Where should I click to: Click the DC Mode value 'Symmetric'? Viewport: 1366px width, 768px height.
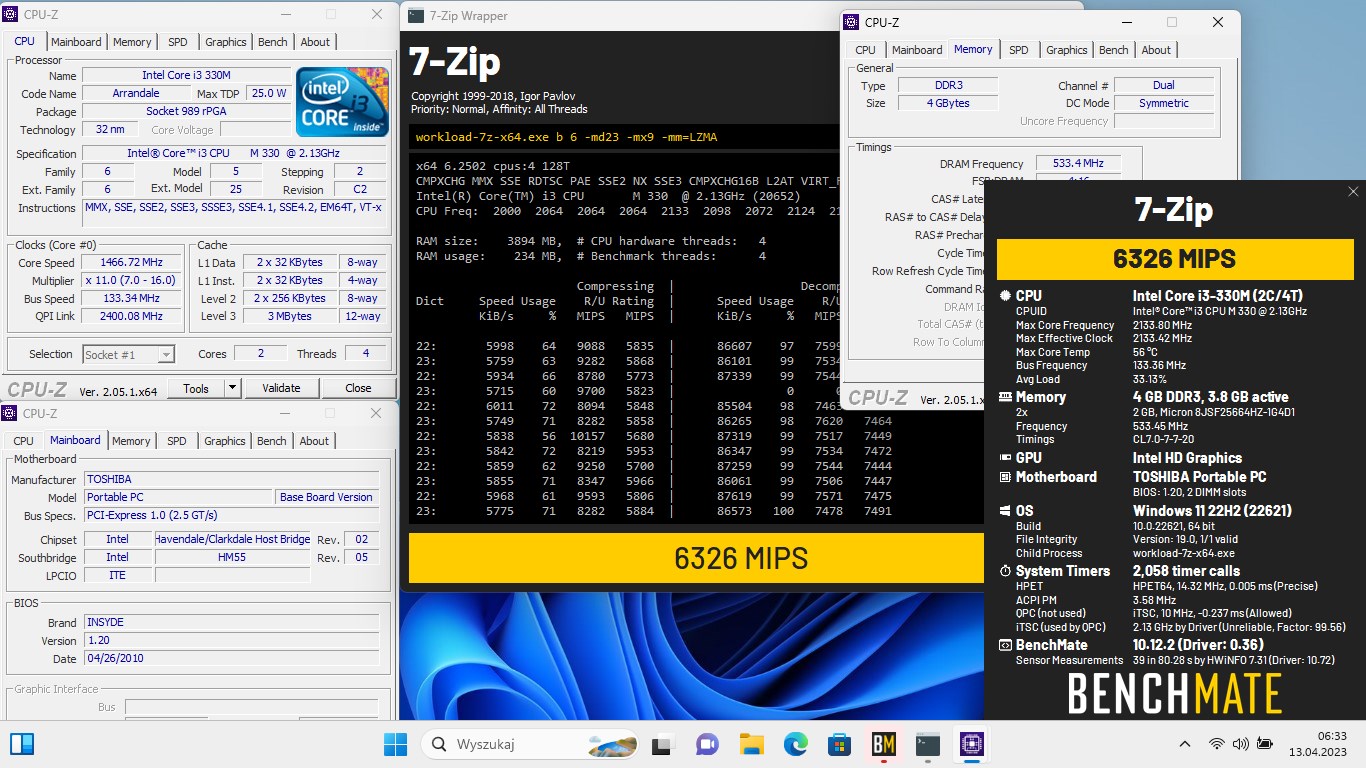pos(1164,103)
